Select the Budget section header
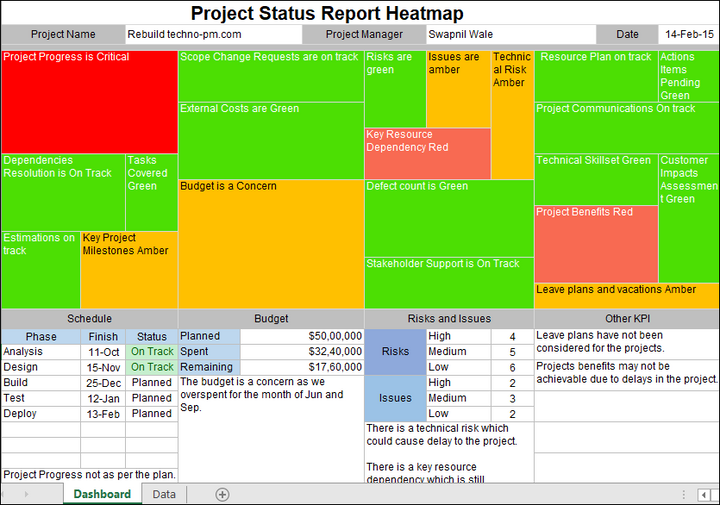720x505 pixels. point(271,319)
